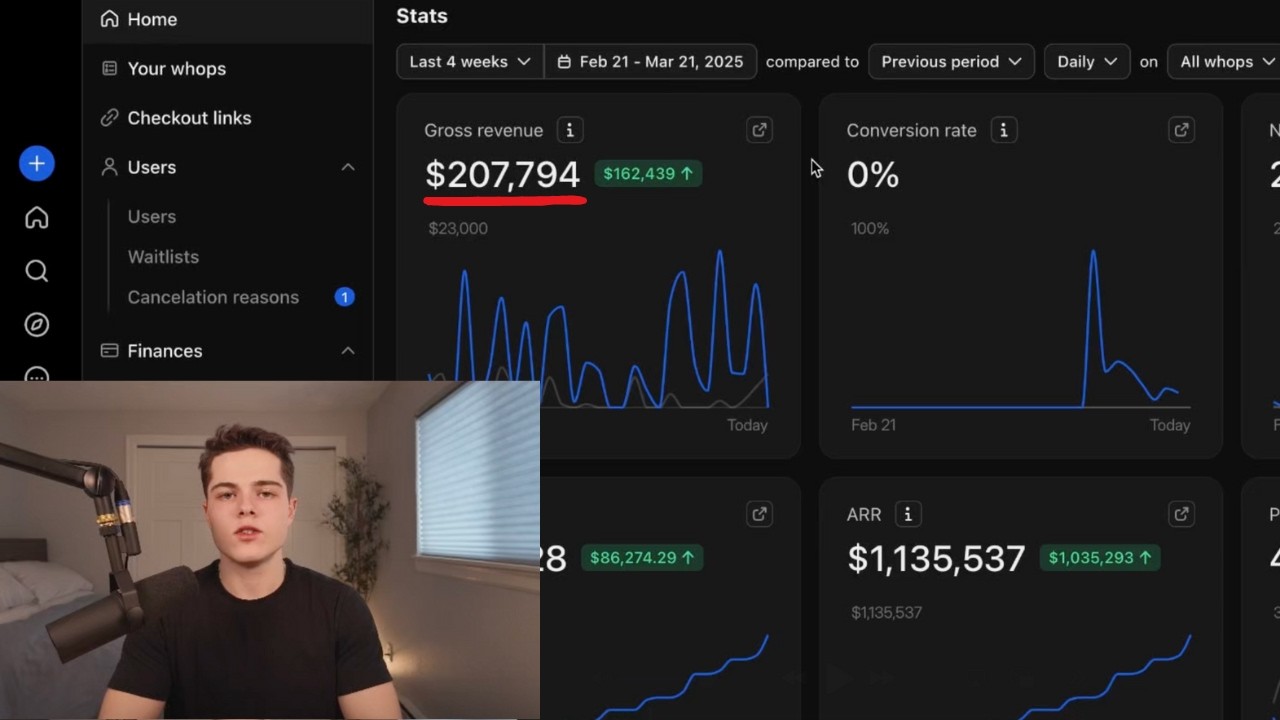Click the $1,035,293 ARR increase badge
Screen dimensions: 1280x720
pyautogui.click(x=1100, y=558)
